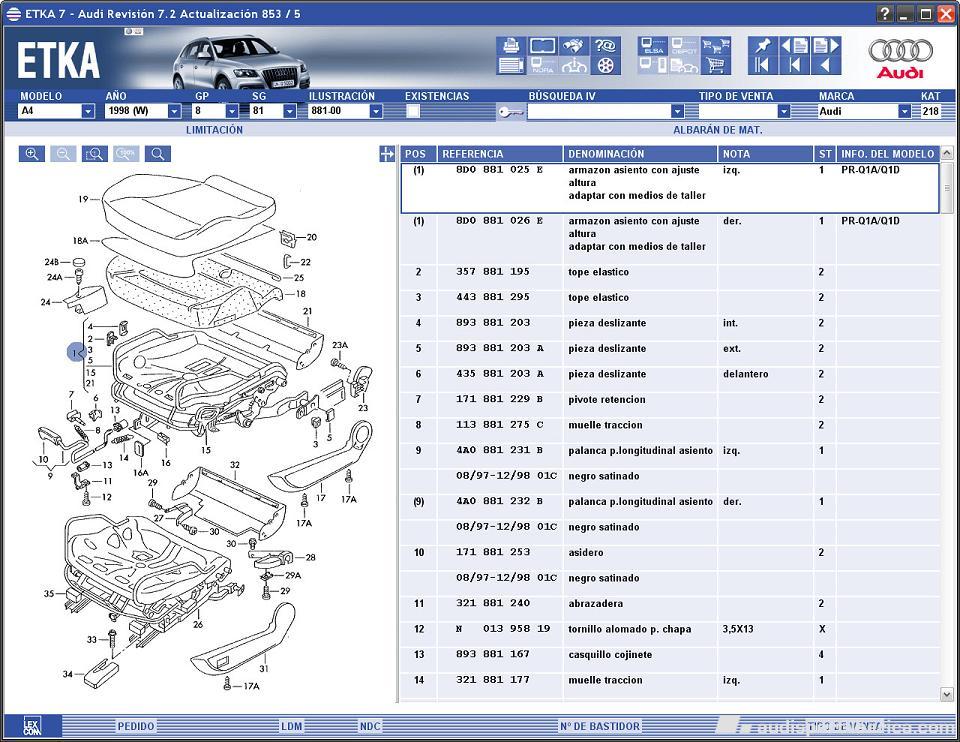Image resolution: width=960 pixels, height=742 pixels.
Task: Click the DEPOT icon
Action: pos(684,46)
